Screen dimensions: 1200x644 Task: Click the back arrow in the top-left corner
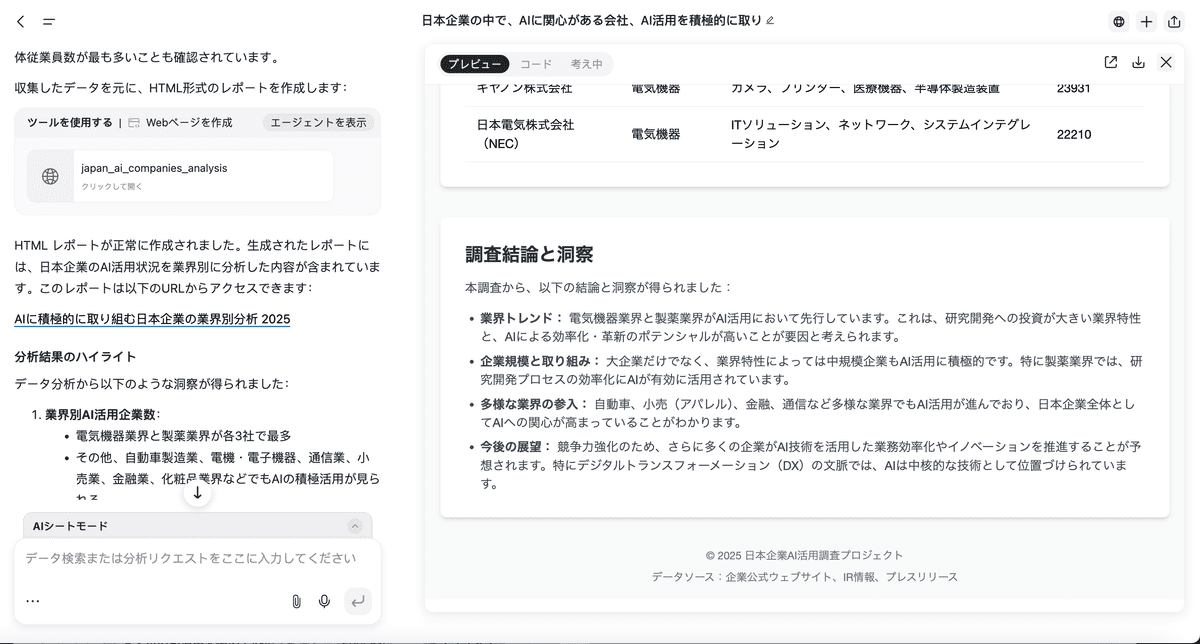pyautogui.click(x=21, y=21)
